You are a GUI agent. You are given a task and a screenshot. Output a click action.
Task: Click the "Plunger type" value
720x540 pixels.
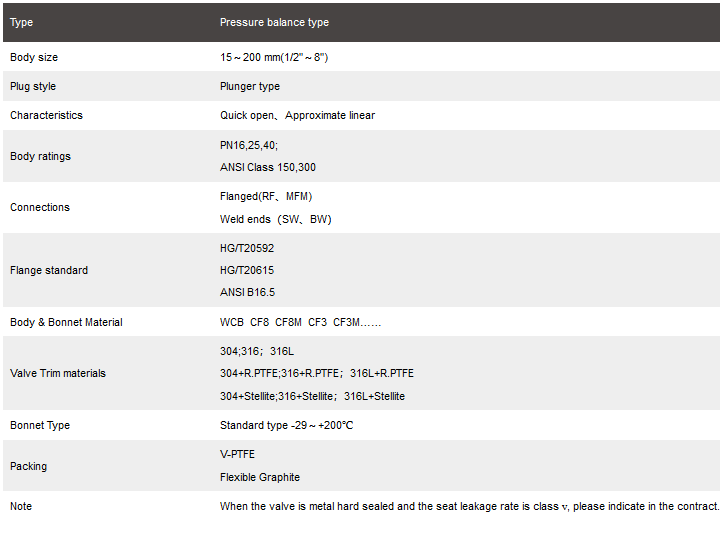coord(250,86)
